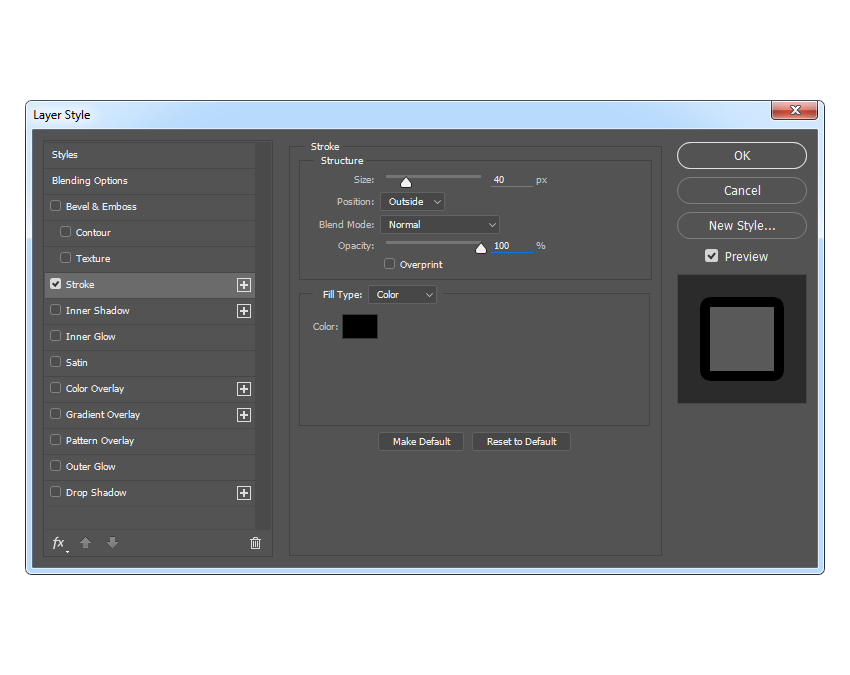Open the fx effects menu icon

click(59, 543)
